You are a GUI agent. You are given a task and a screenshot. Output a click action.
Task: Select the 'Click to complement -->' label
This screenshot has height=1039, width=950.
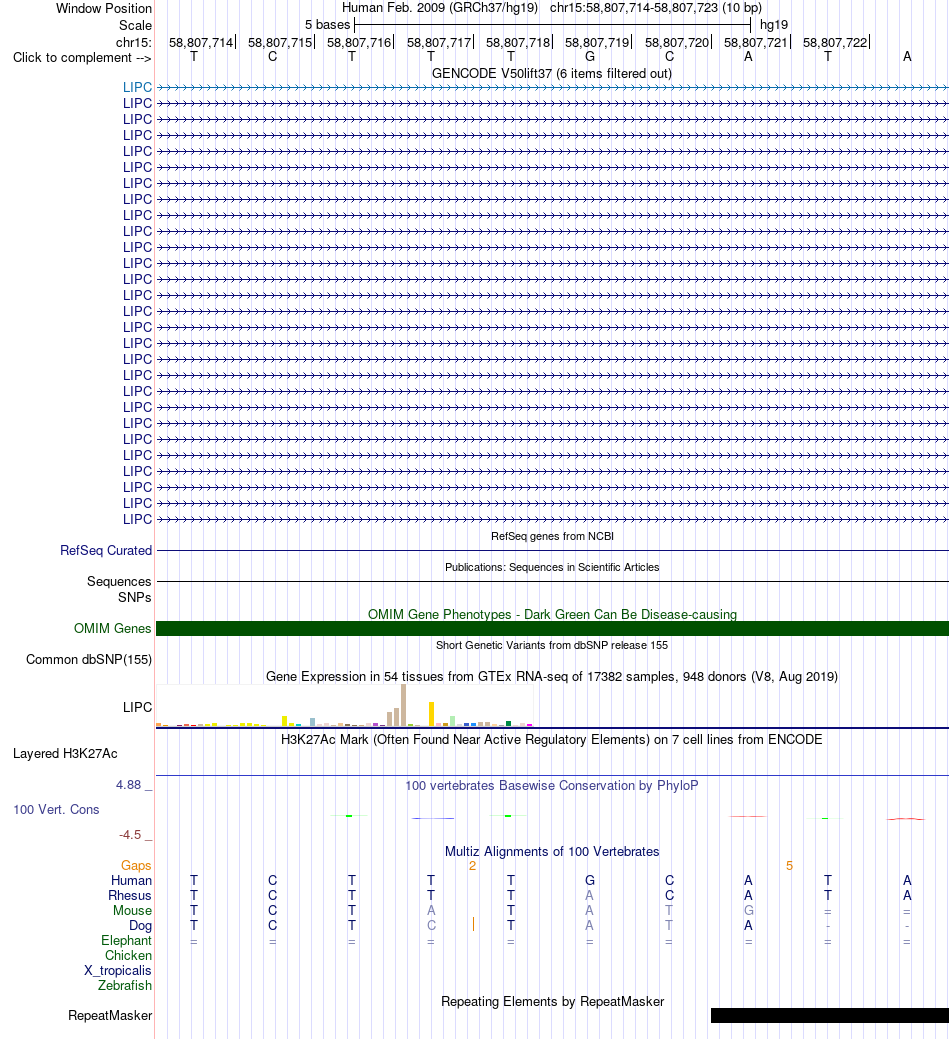tap(82, 58)
